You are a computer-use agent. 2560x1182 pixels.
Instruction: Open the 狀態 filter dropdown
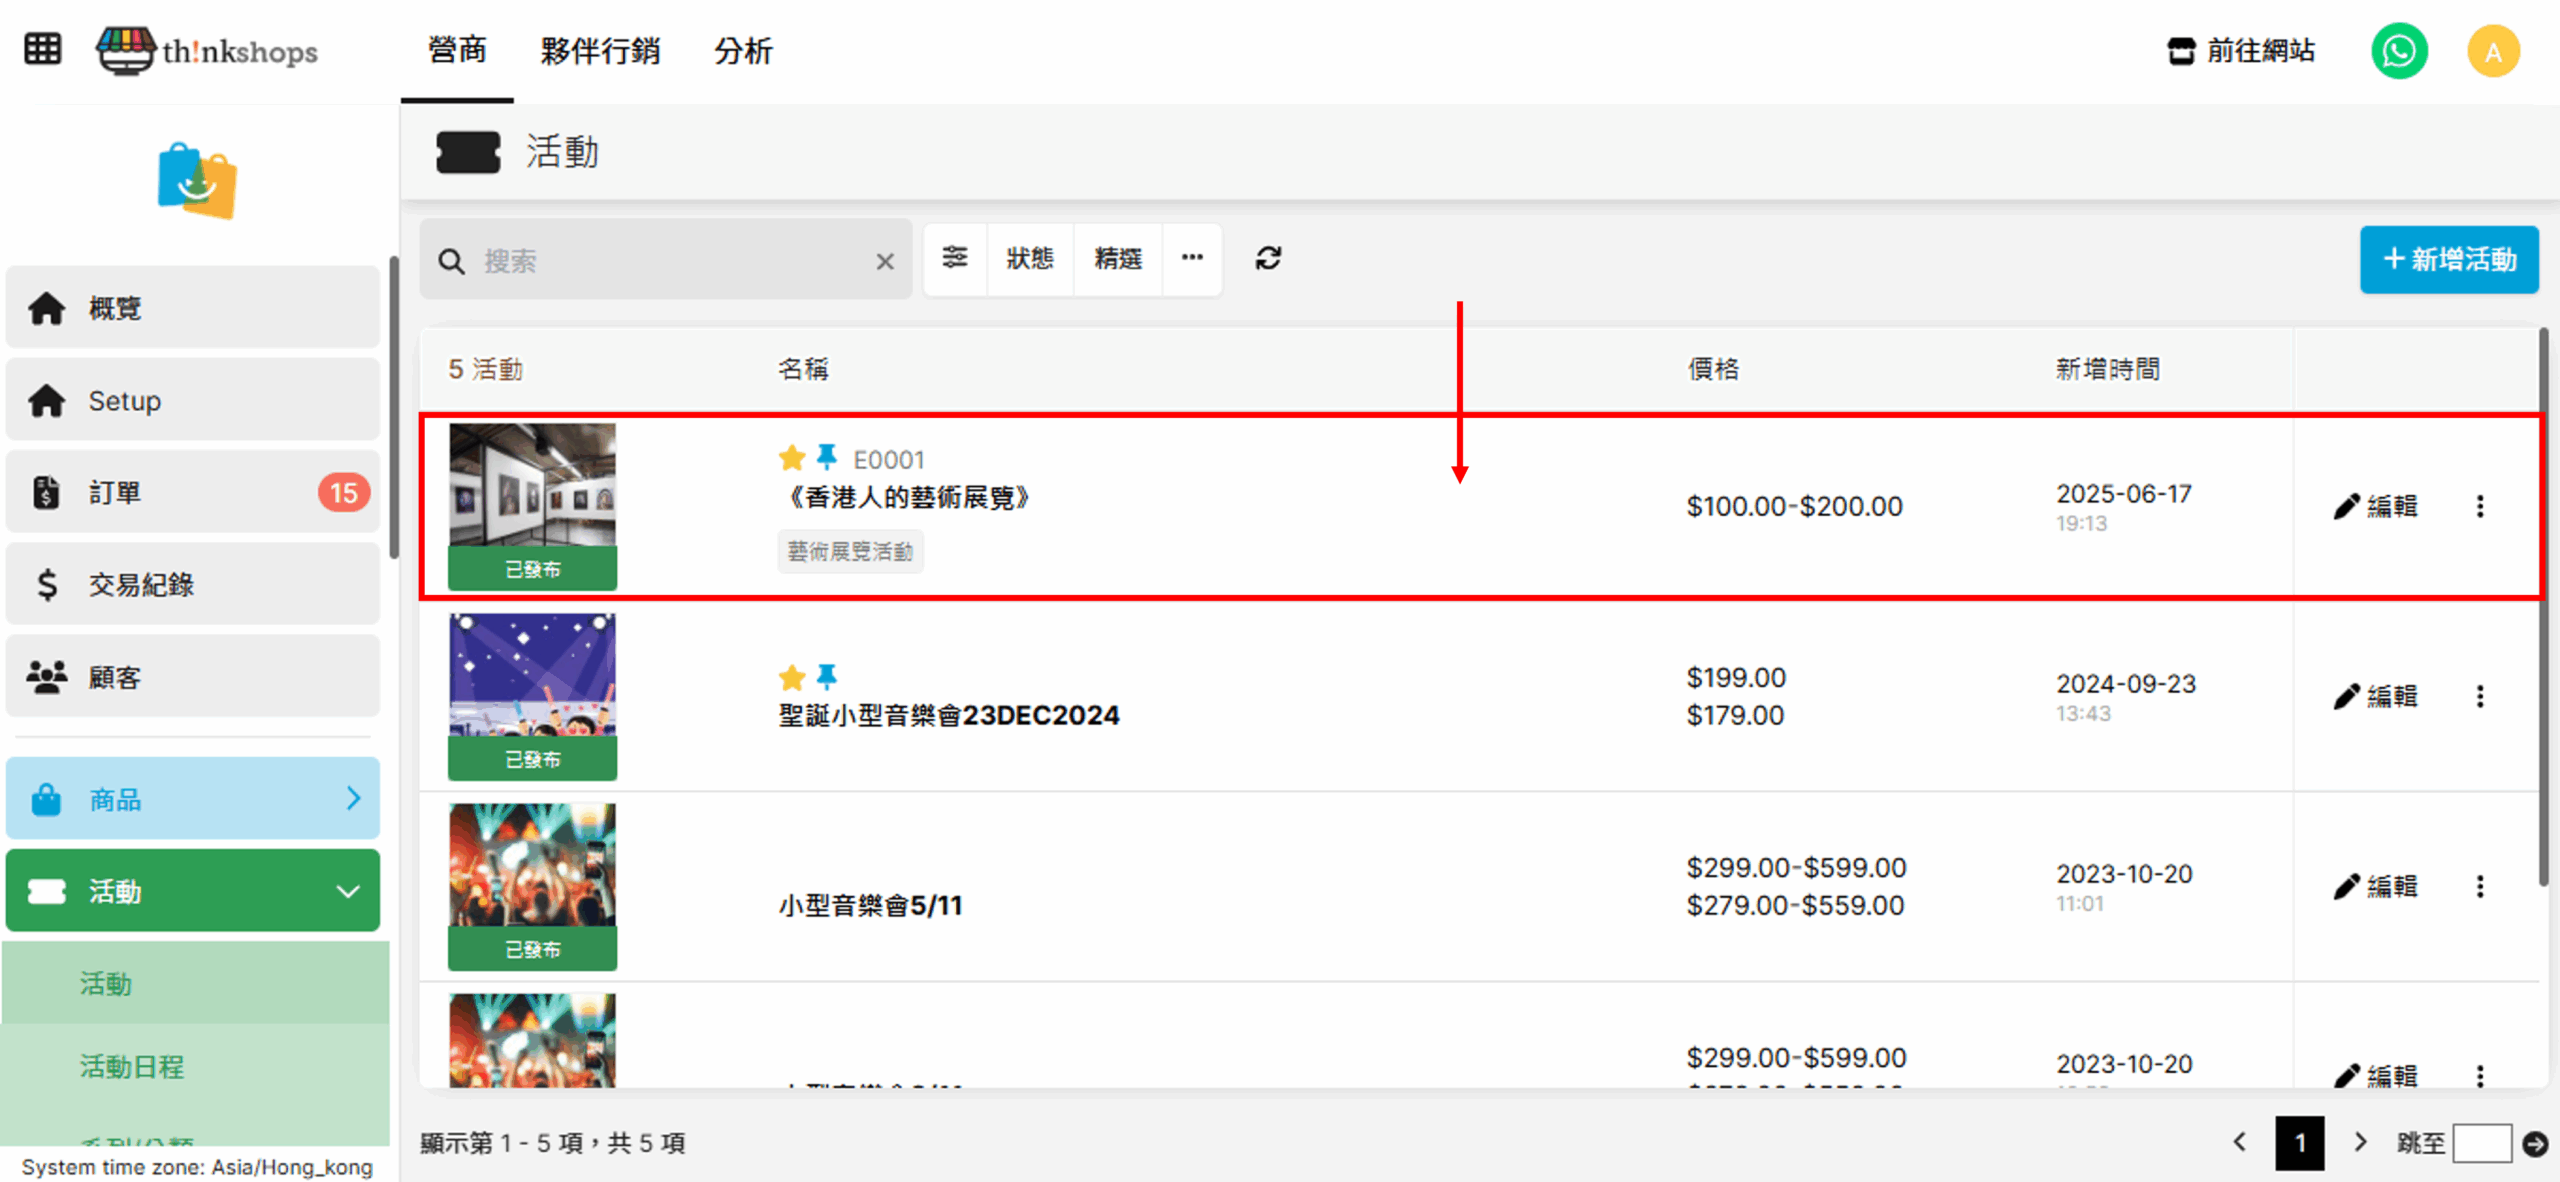click(x=1030, y=259)
